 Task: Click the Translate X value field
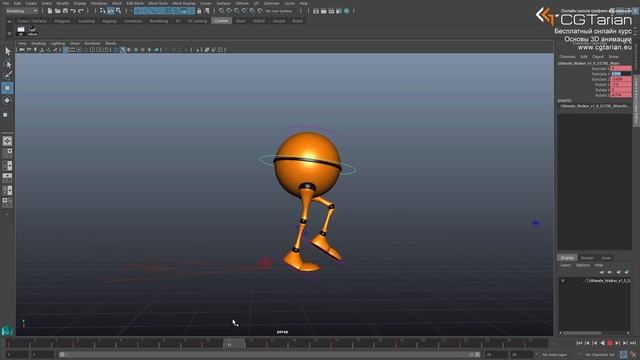click(x=621, y=69)
